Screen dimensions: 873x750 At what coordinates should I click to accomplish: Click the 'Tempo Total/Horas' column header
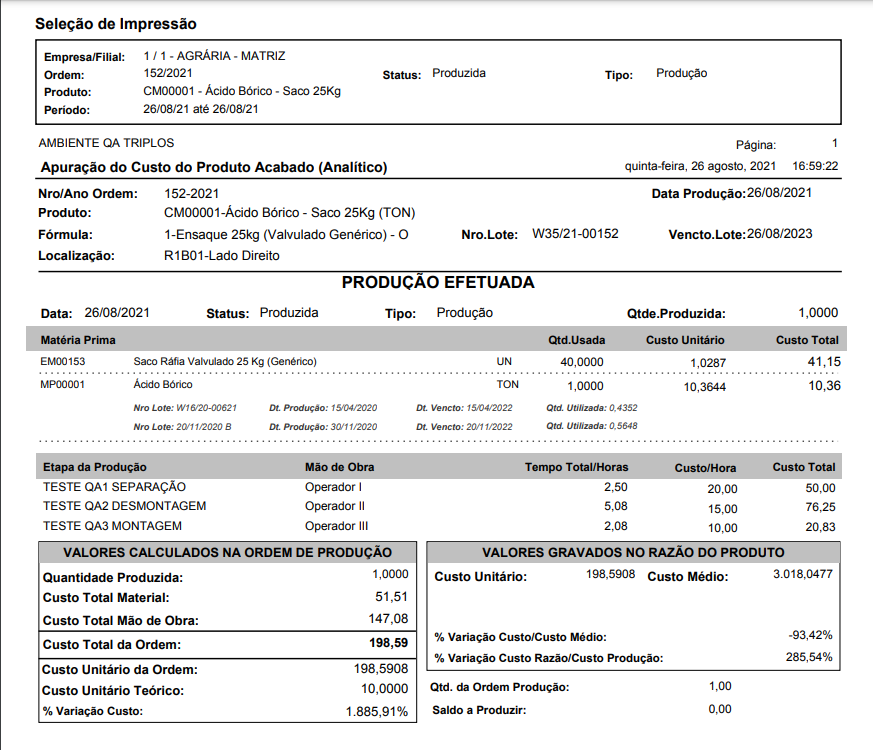pos(576,467)
